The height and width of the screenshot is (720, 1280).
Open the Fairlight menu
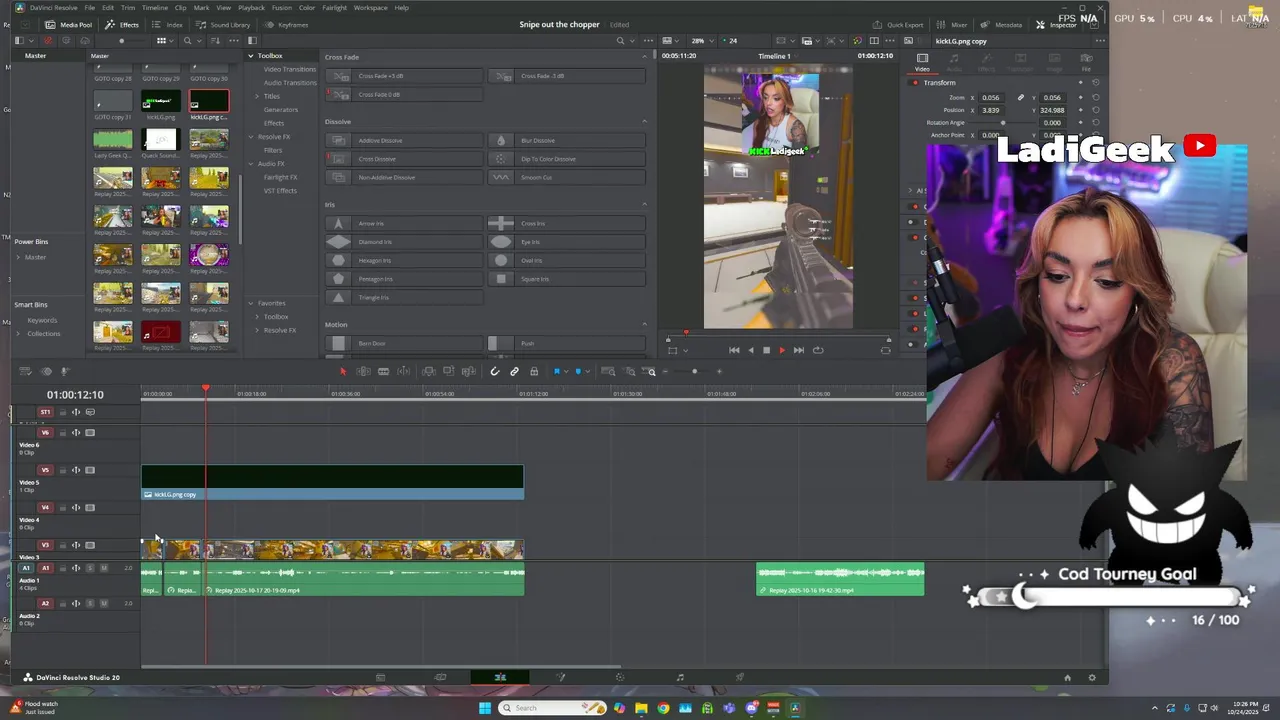334,7
